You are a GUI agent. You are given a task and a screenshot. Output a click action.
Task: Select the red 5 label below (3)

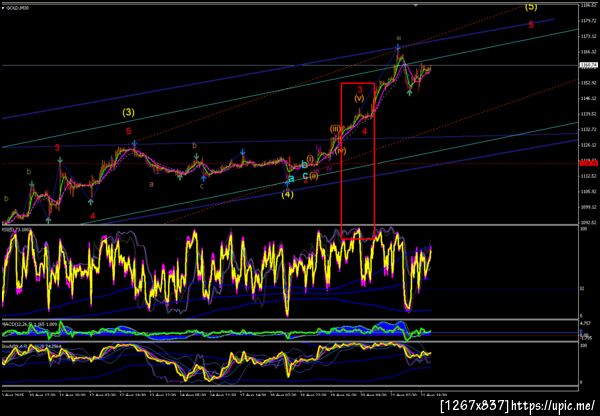tap(129, 131)
